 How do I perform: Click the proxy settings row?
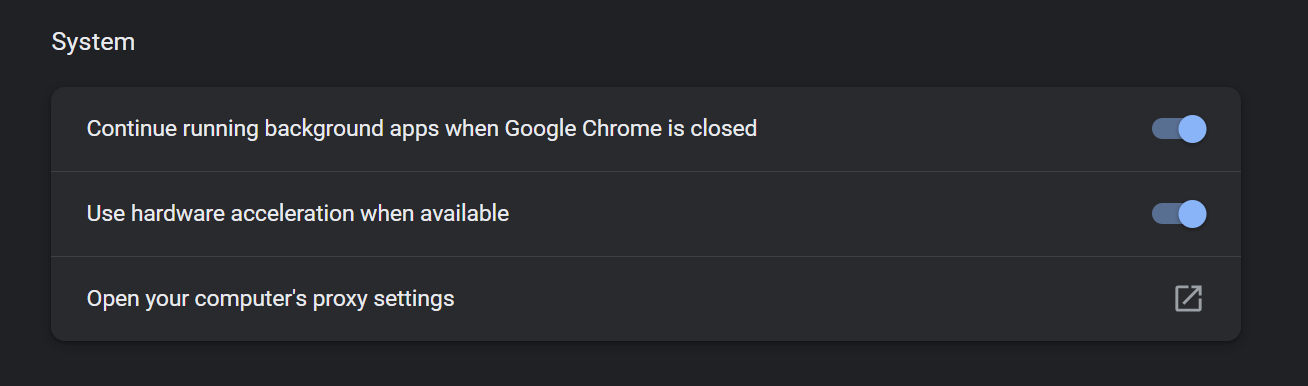[646, 299]
